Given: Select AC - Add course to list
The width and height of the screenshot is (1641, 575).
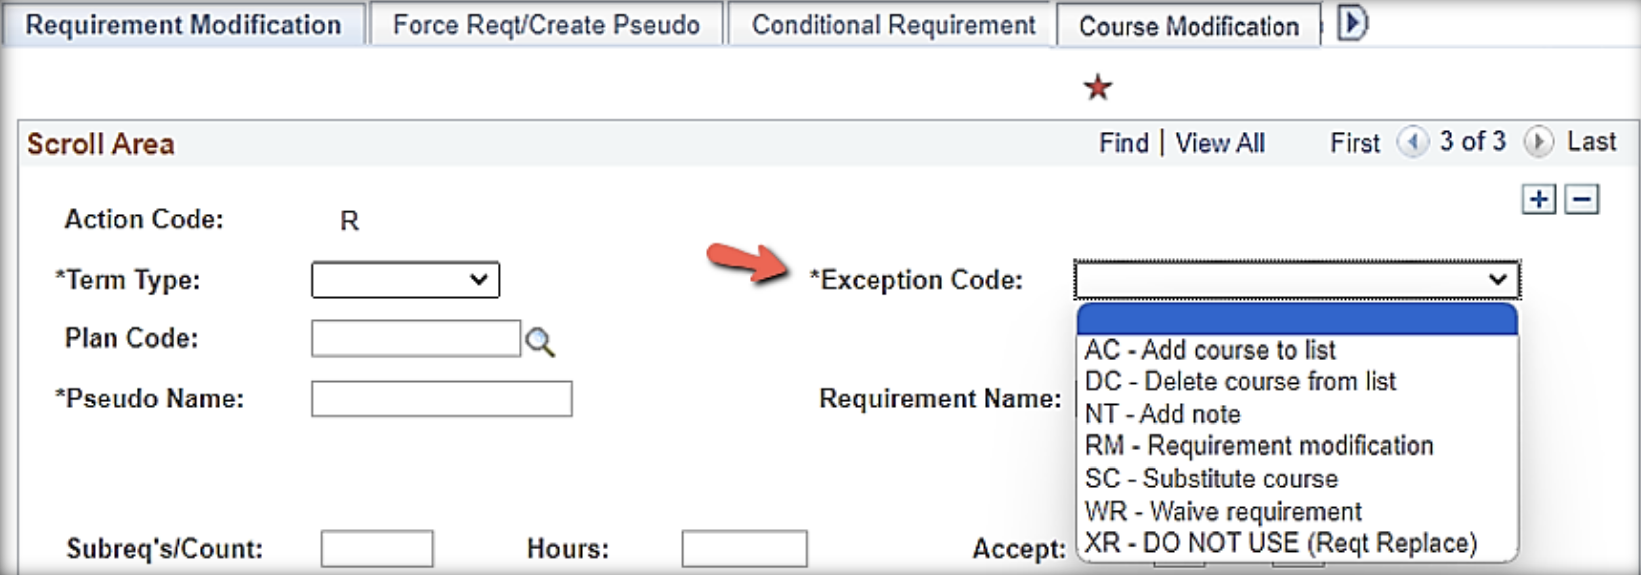Looking at the screenshot, I should point(1210,350).
